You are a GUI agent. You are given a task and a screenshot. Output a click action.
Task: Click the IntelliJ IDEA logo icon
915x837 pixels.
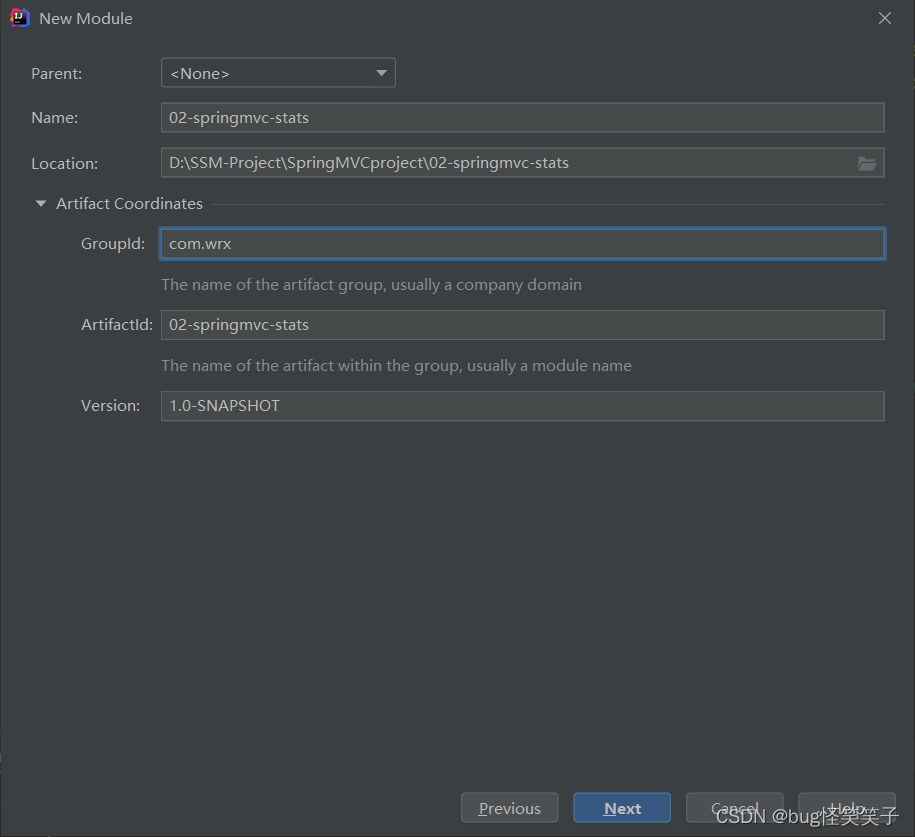(x=19, y=18)
